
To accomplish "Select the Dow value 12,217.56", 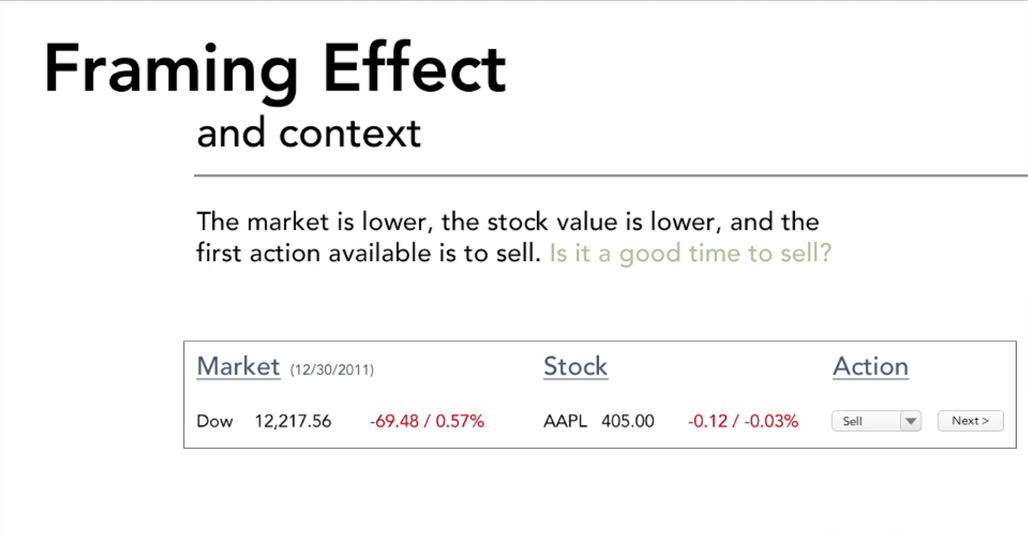I will (x=293, y=421).
